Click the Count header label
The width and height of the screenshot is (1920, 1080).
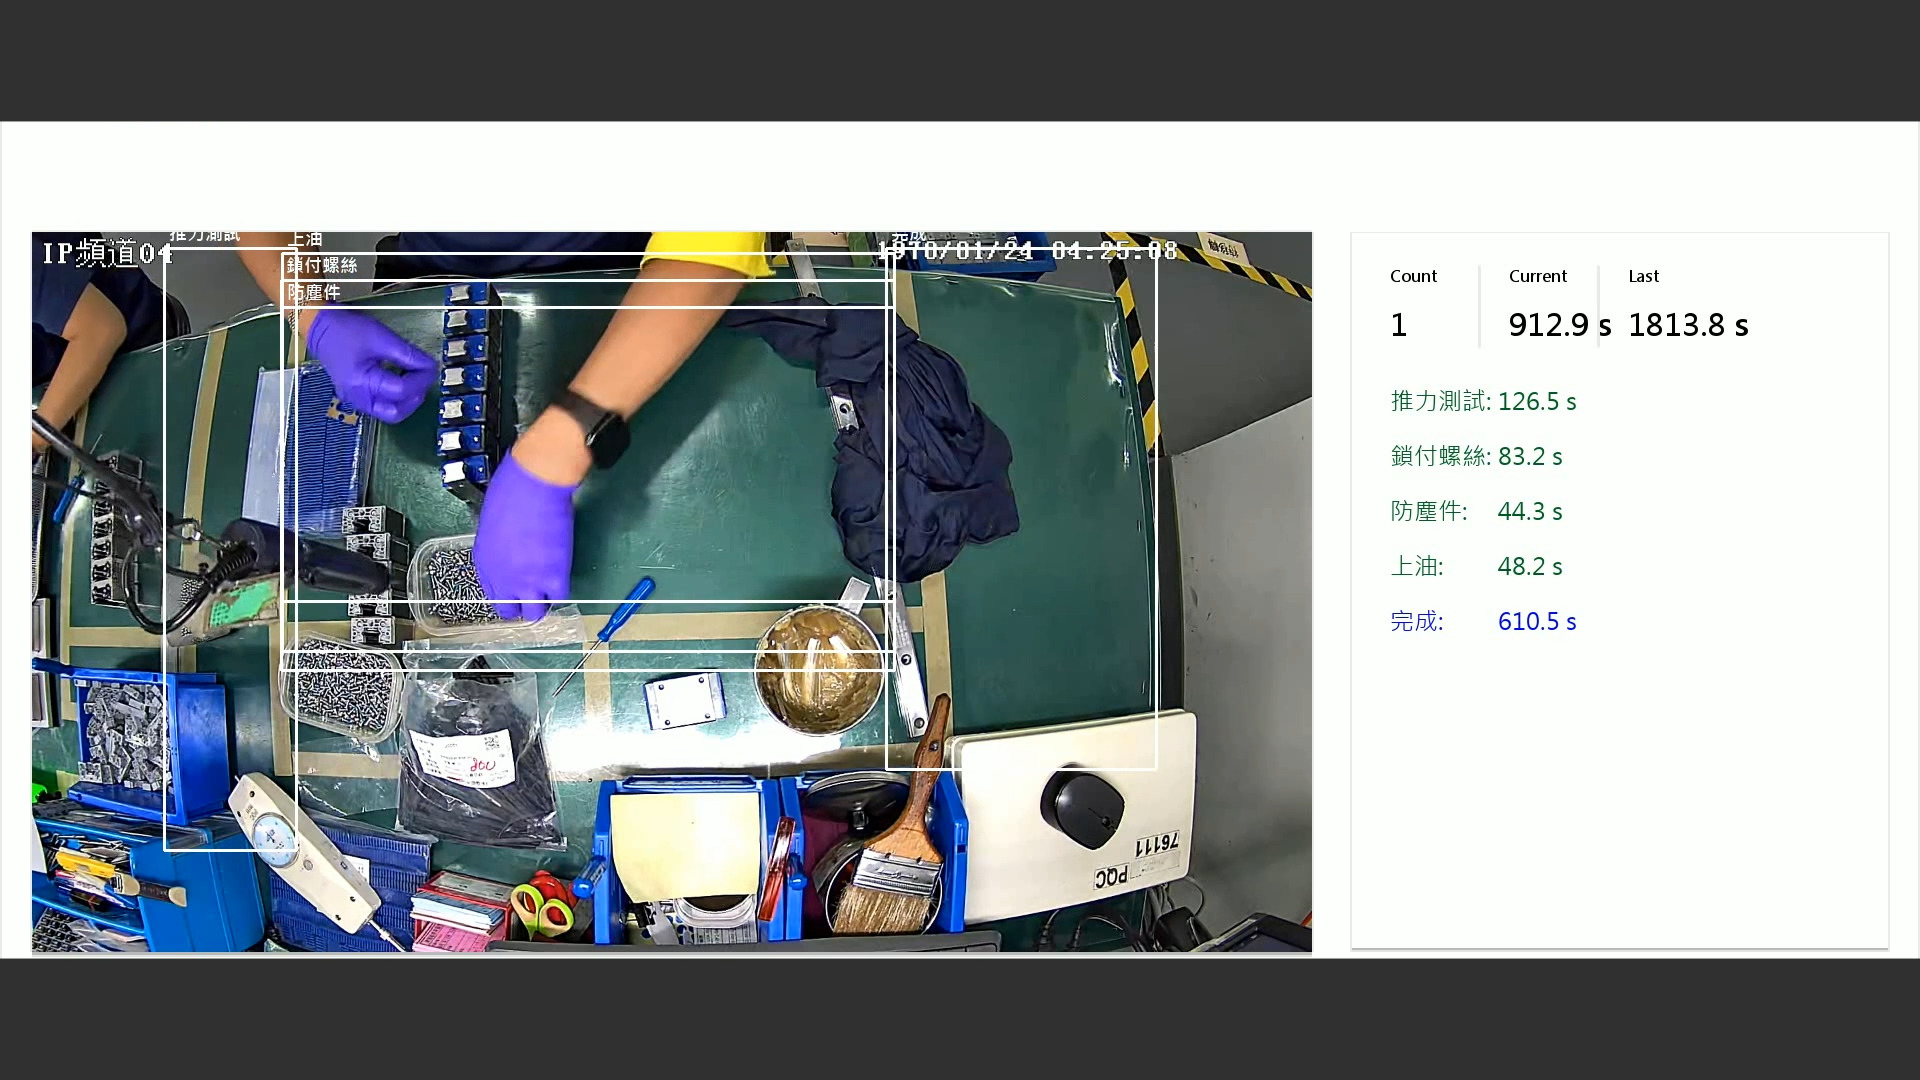[x=1413, y=276]
